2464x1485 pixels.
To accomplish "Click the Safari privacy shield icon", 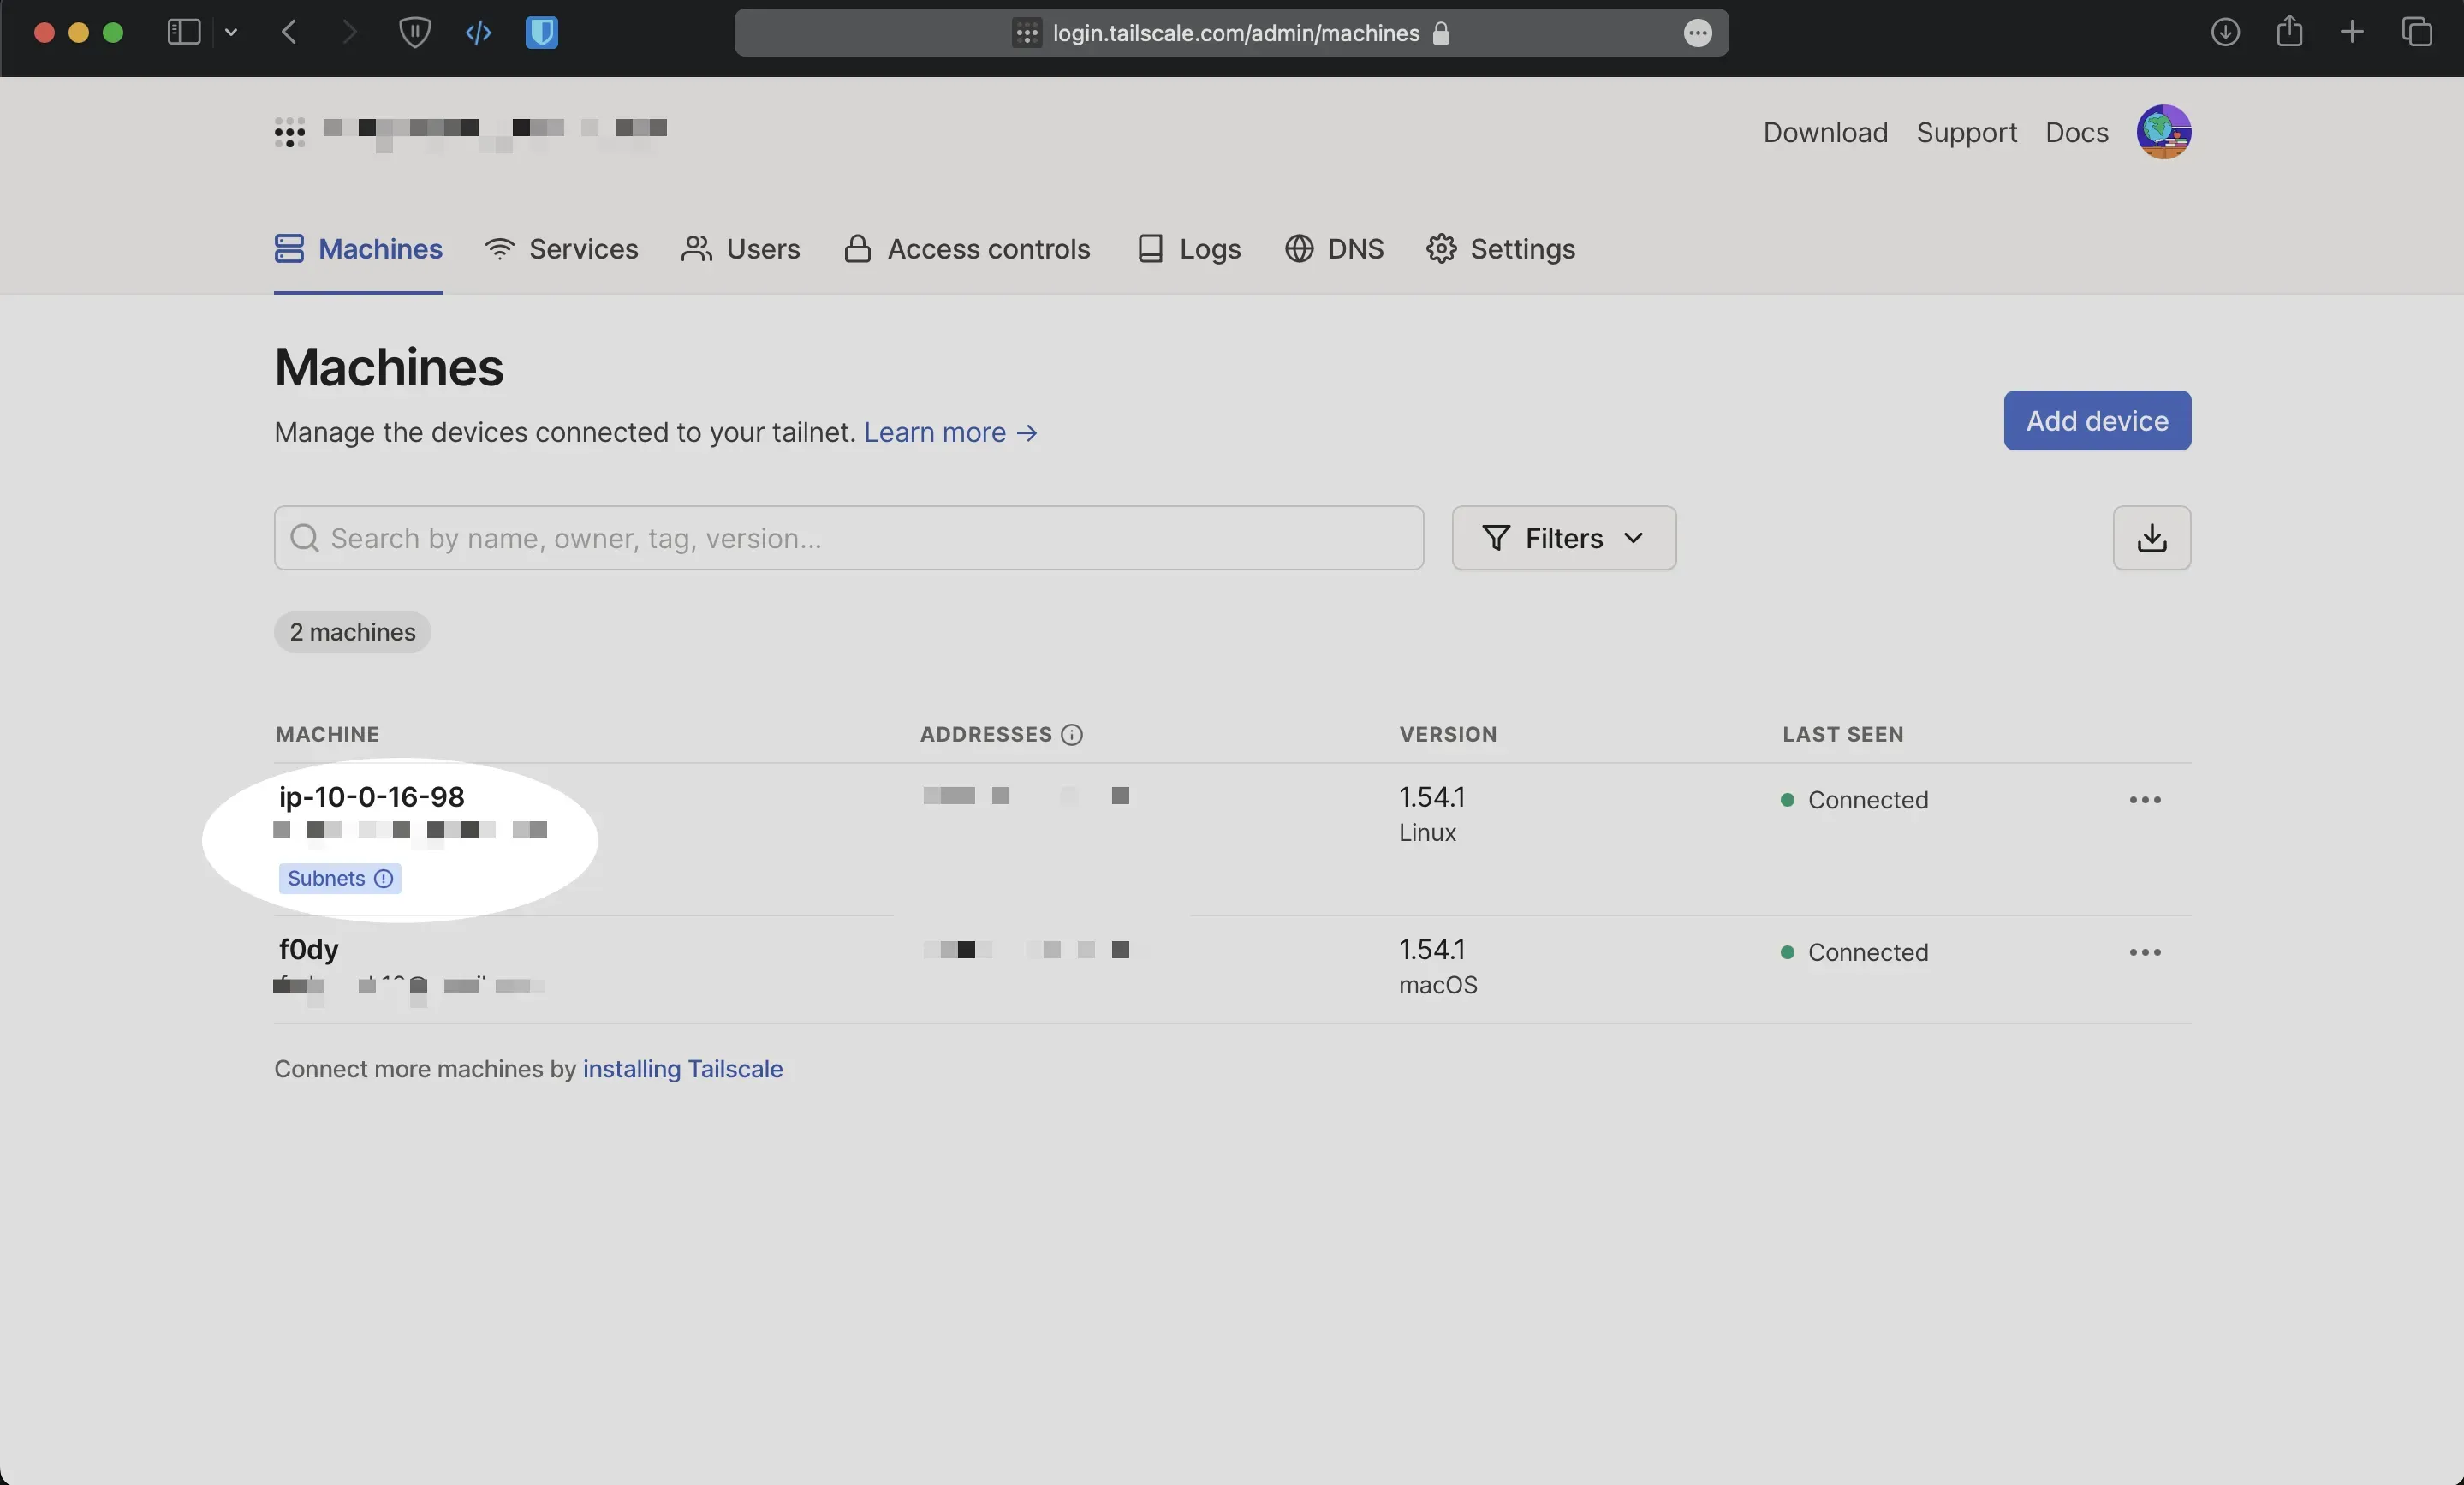I will [x=414, y=33].
